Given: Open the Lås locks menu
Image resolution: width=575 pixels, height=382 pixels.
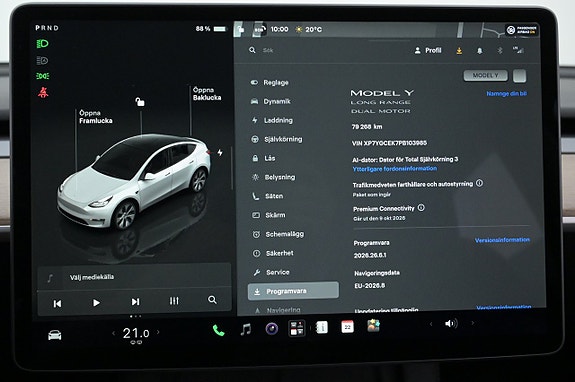Looking at the screenshot, I should tap(264, 158).
